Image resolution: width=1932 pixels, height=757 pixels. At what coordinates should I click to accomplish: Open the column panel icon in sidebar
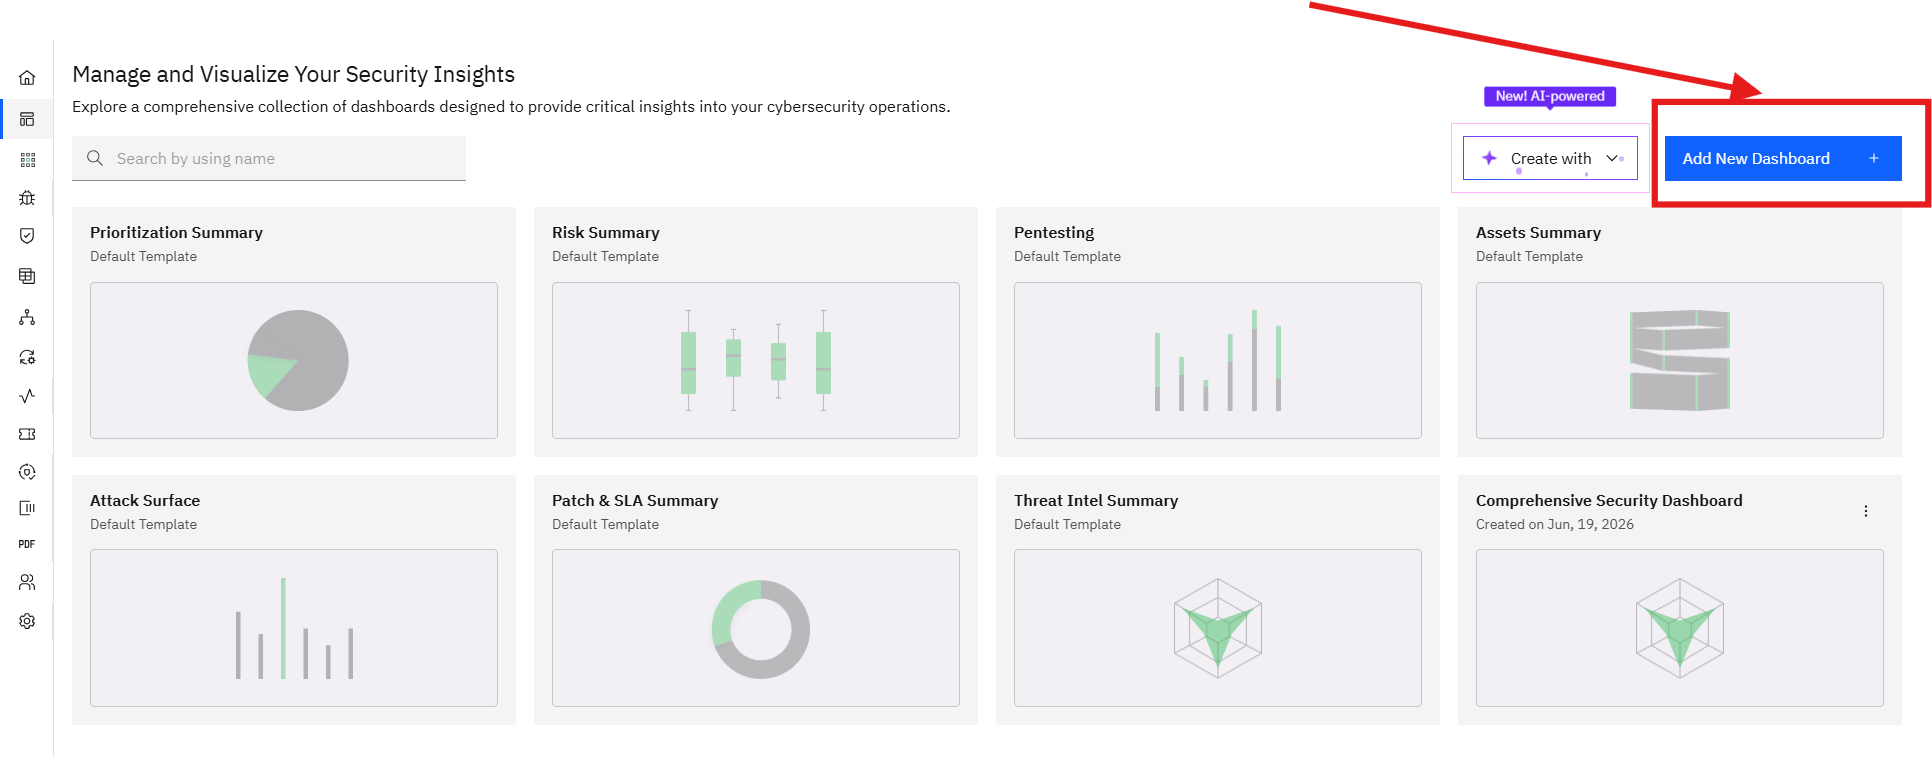(x=27, y=508)
